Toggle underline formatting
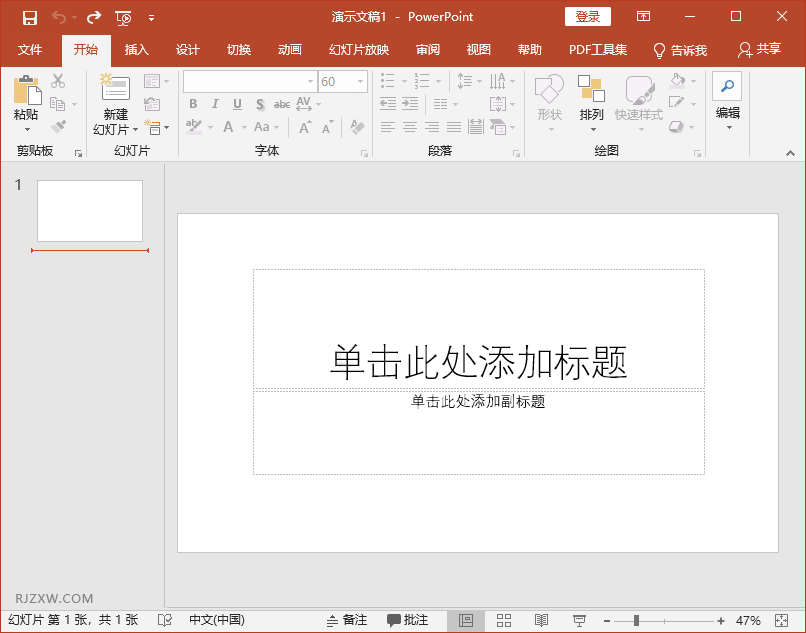Viewport: 806px width, 633px height. (x=236, y=103)
